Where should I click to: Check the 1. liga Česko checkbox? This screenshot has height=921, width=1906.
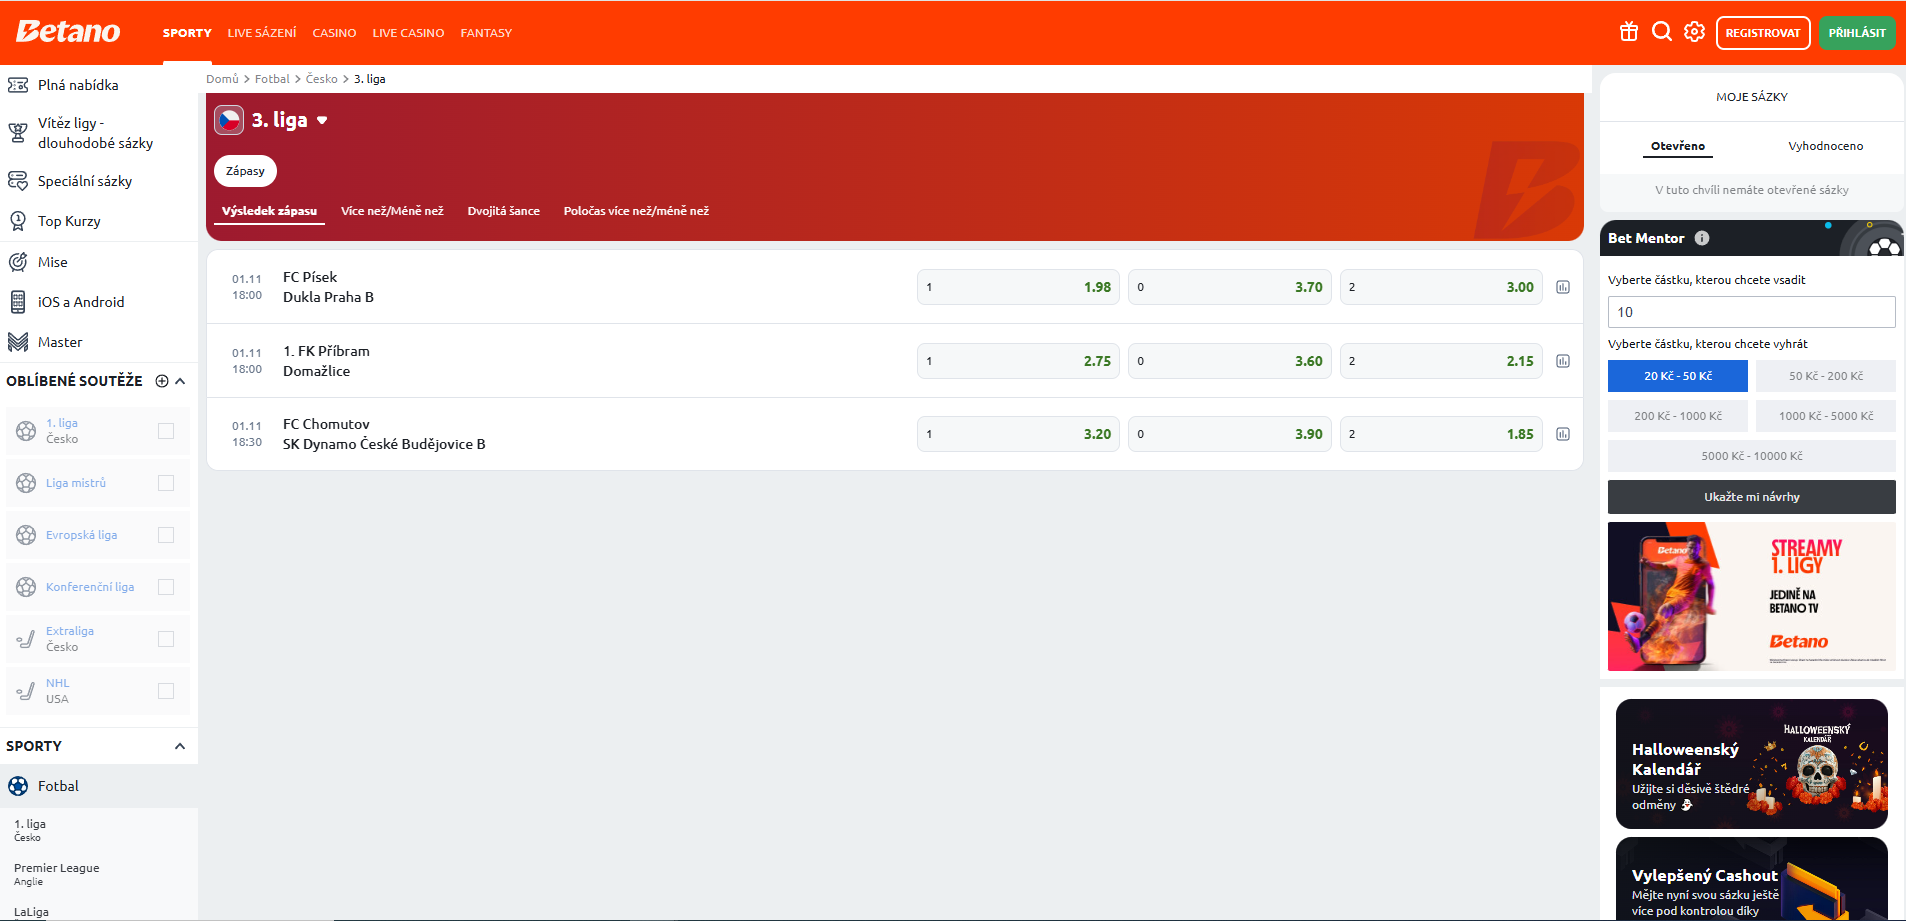pyautogui.click(x=166, y=431)
